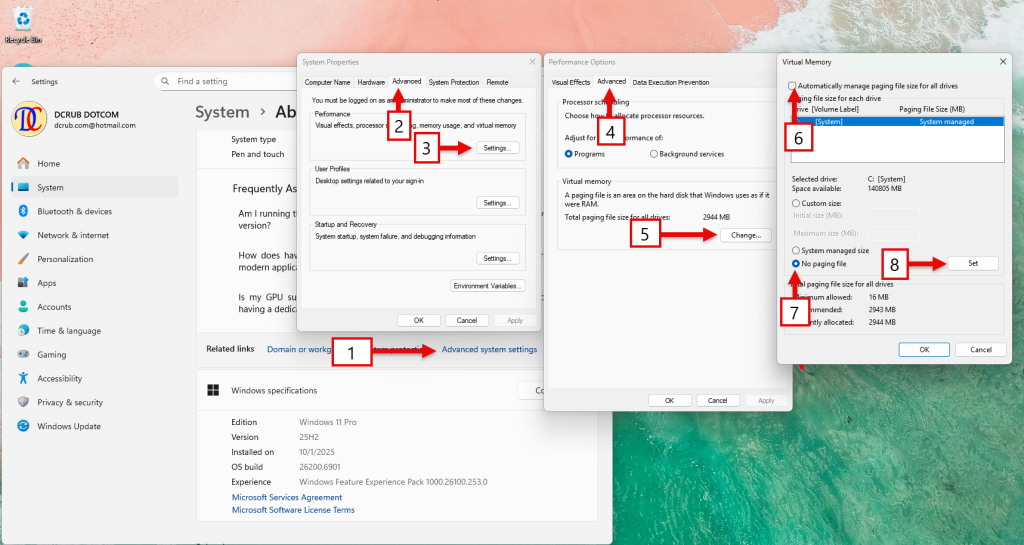Click Settings button under User Profiles
This screenshot has height=545, width=1024.
tap(498, 203)
